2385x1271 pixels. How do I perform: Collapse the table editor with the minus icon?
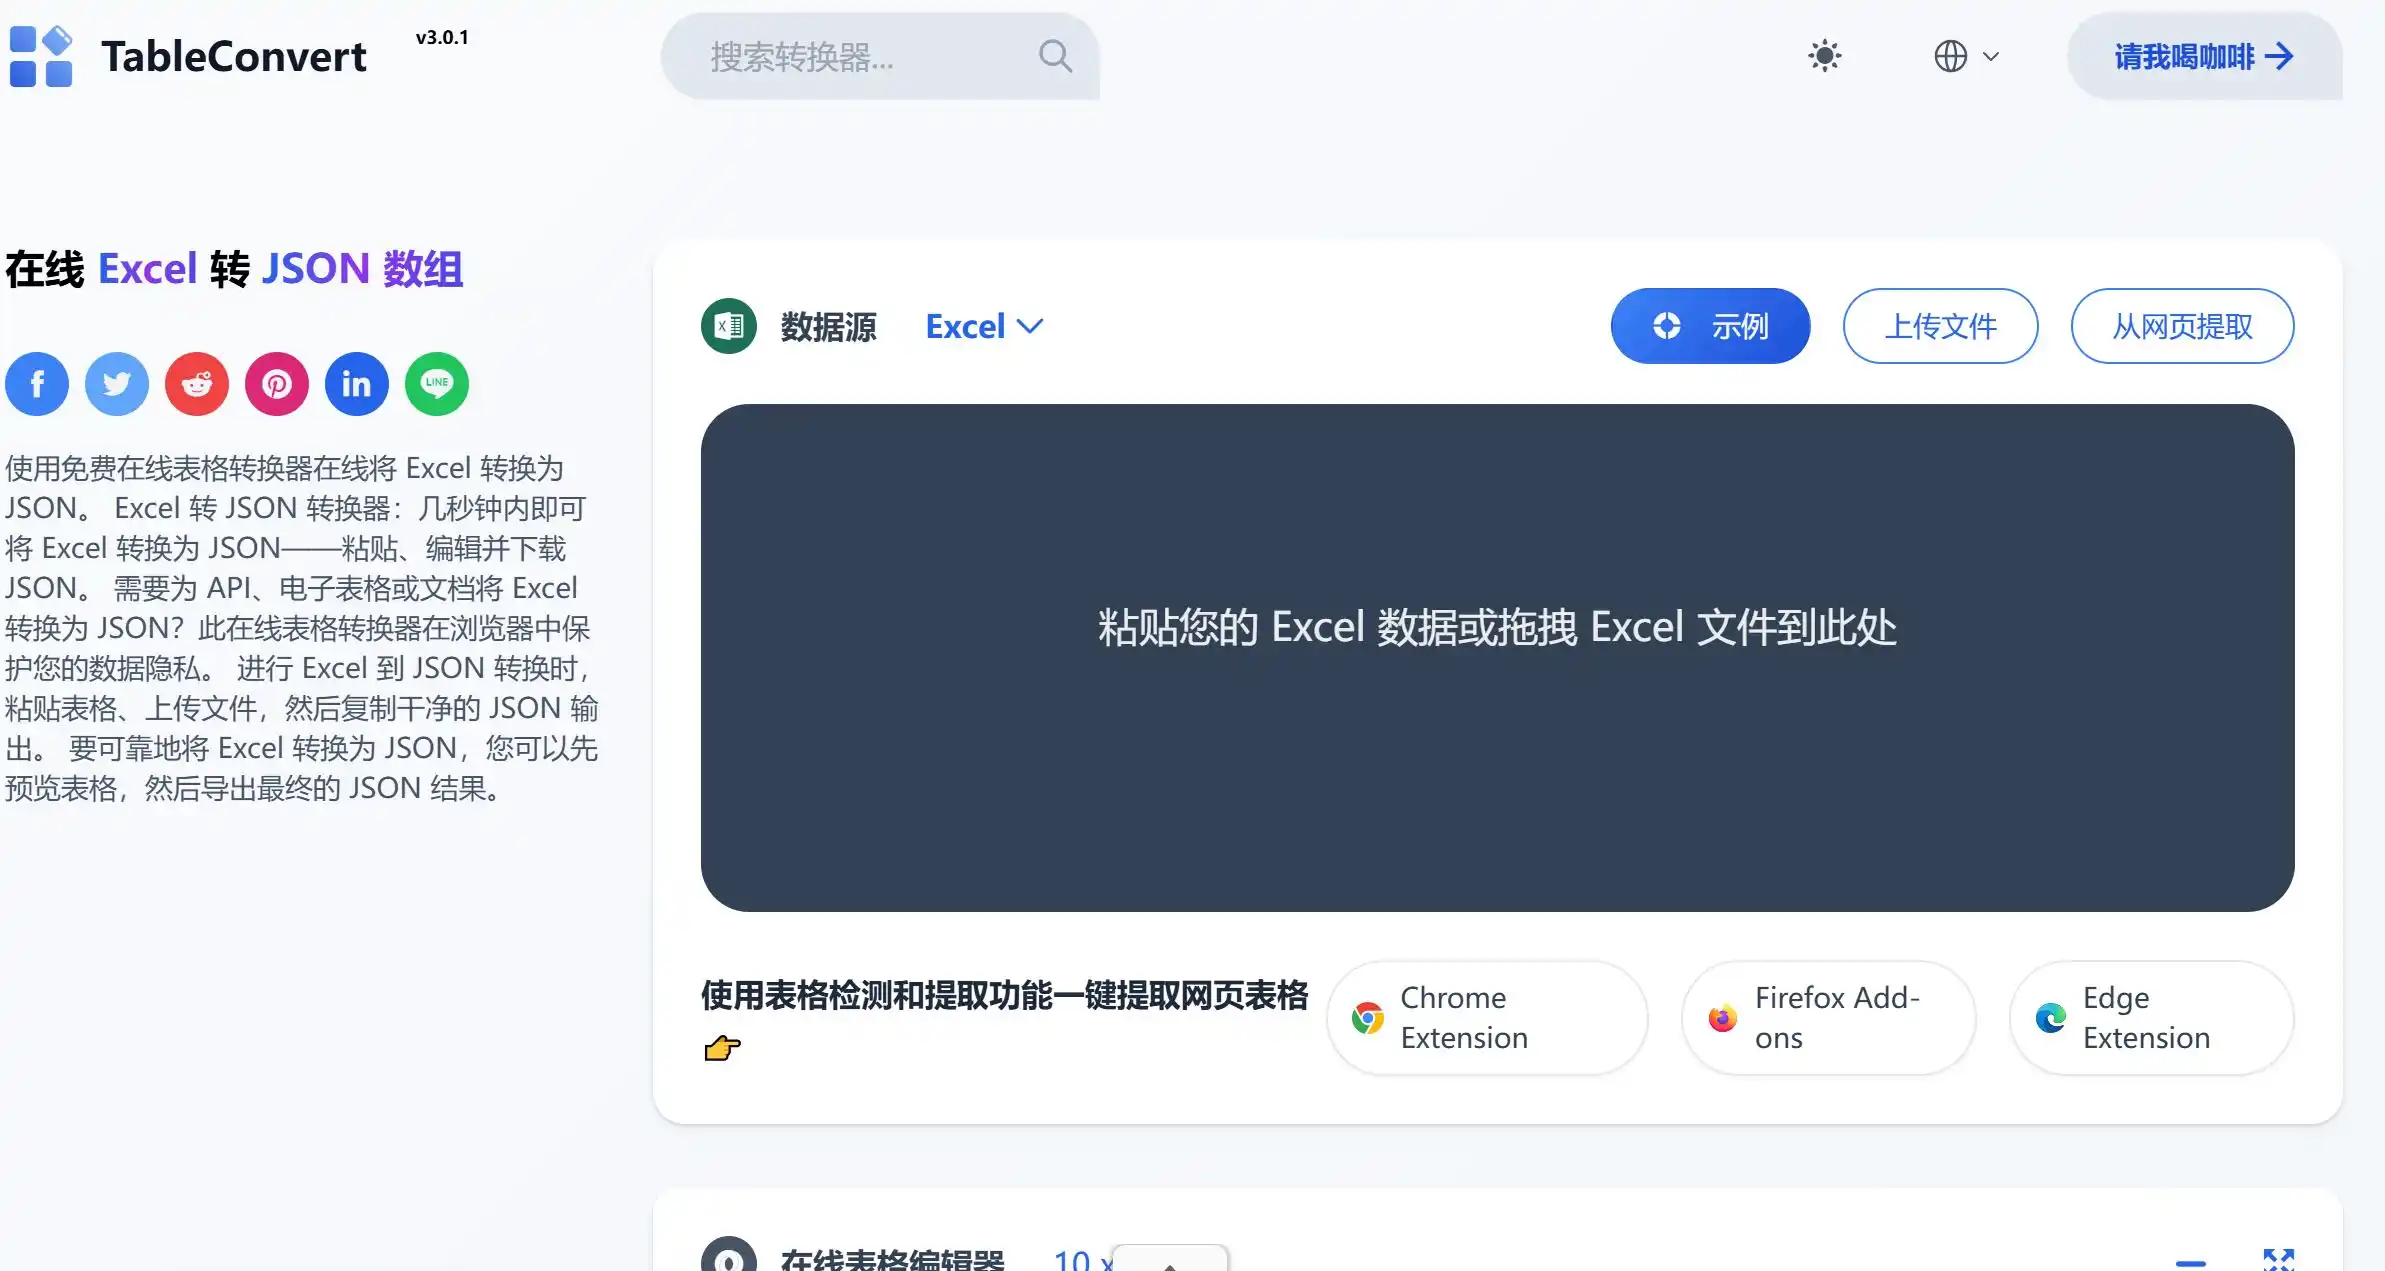2190,1263
